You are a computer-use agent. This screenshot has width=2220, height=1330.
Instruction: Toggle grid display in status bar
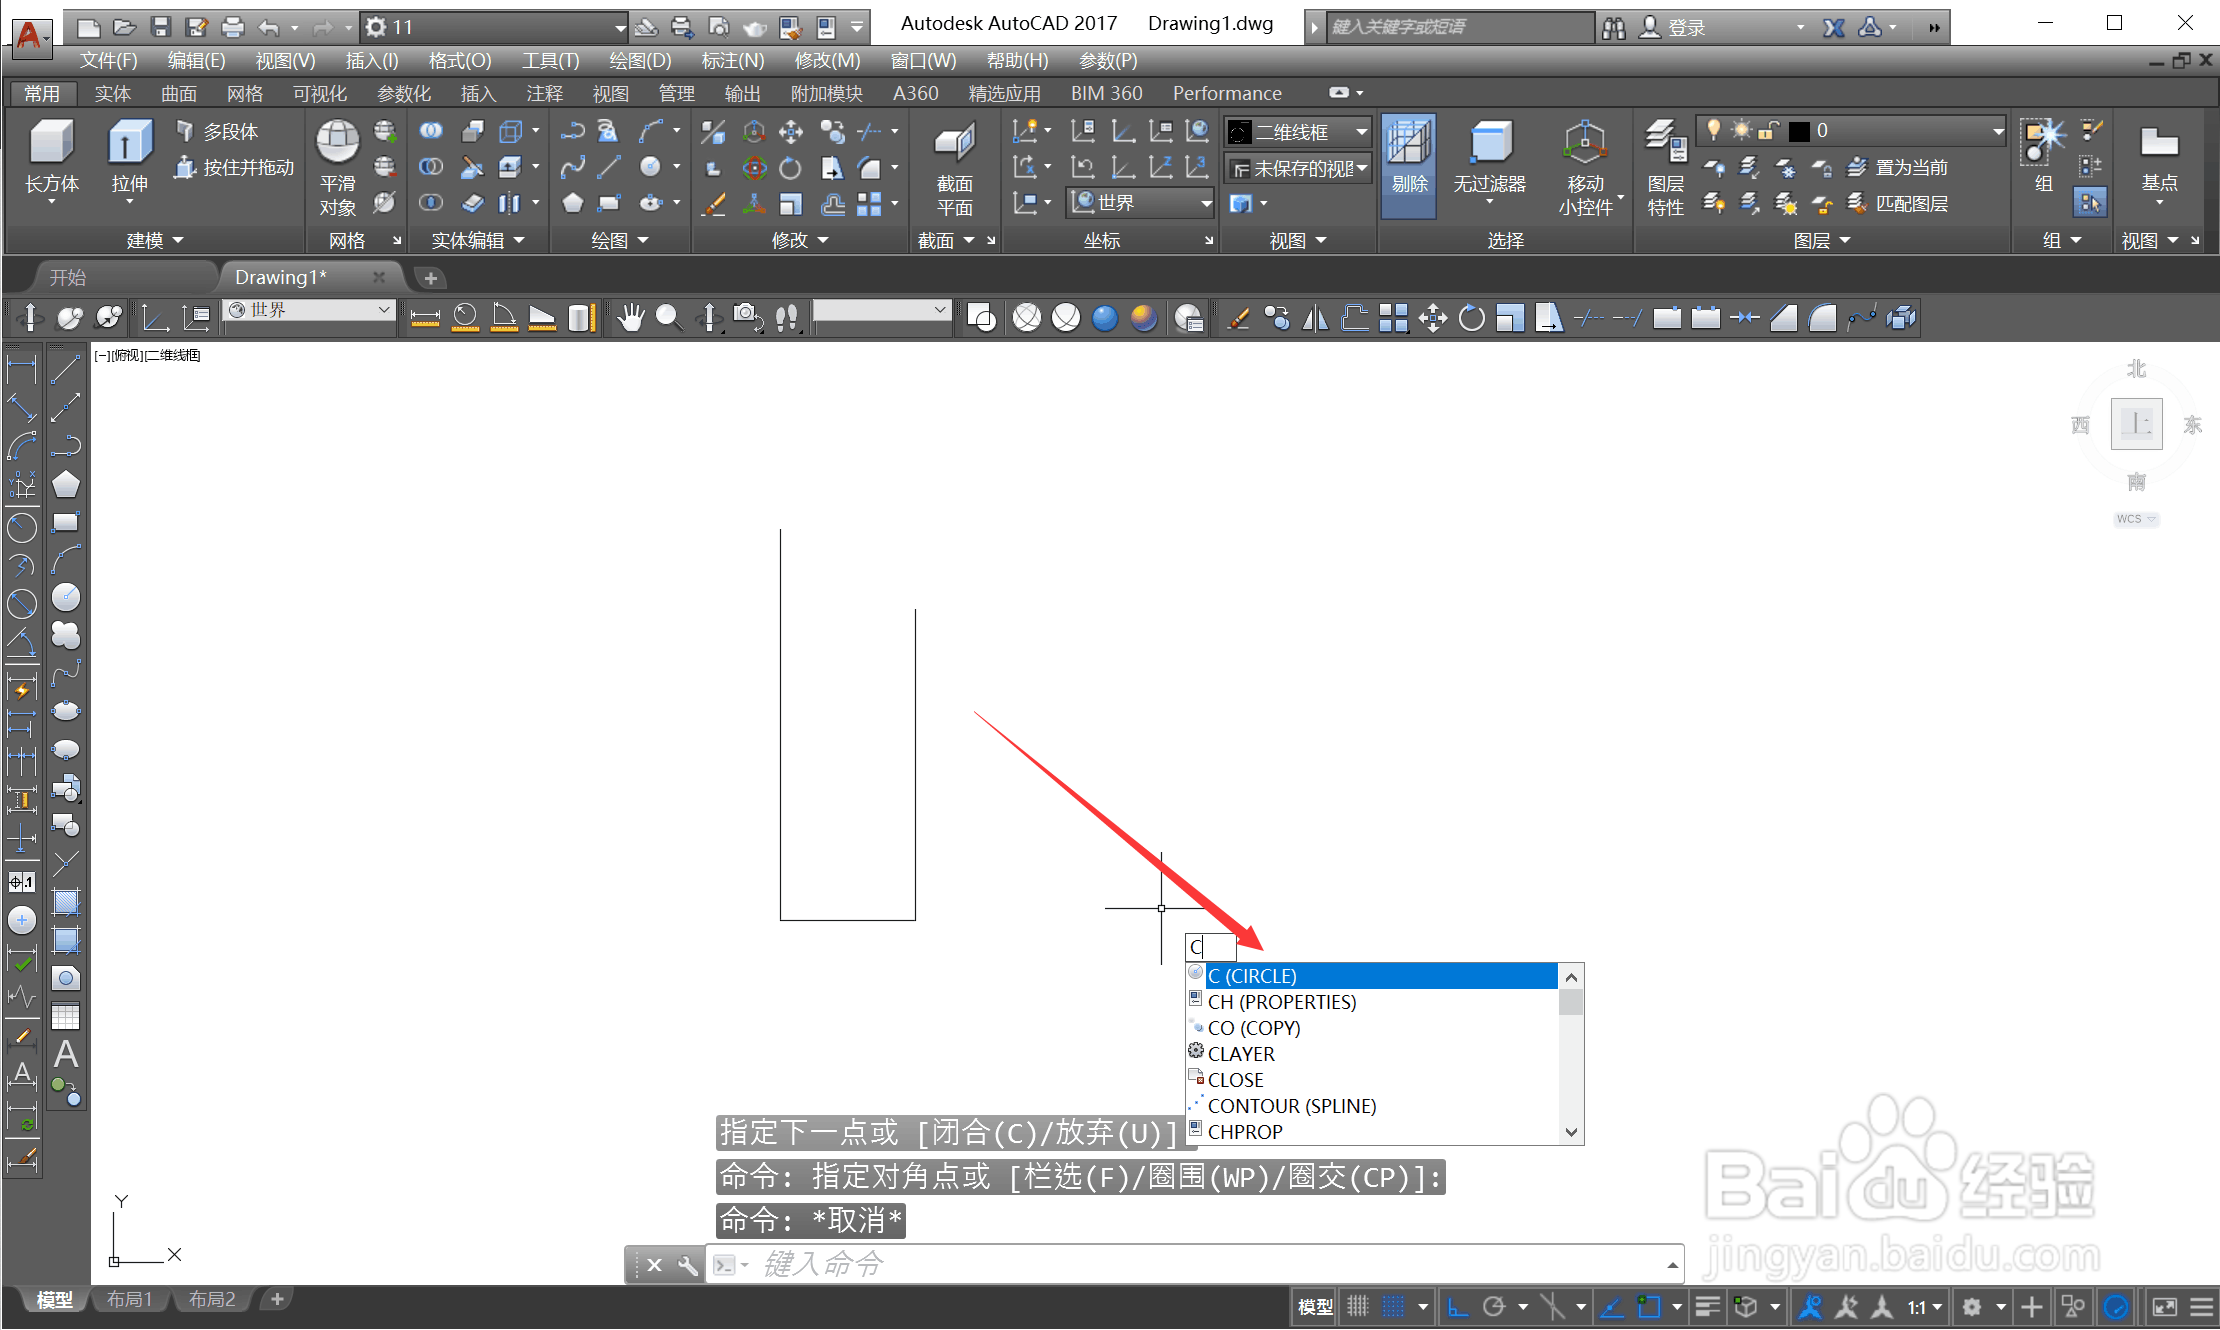click(x=1357, y=1306)
